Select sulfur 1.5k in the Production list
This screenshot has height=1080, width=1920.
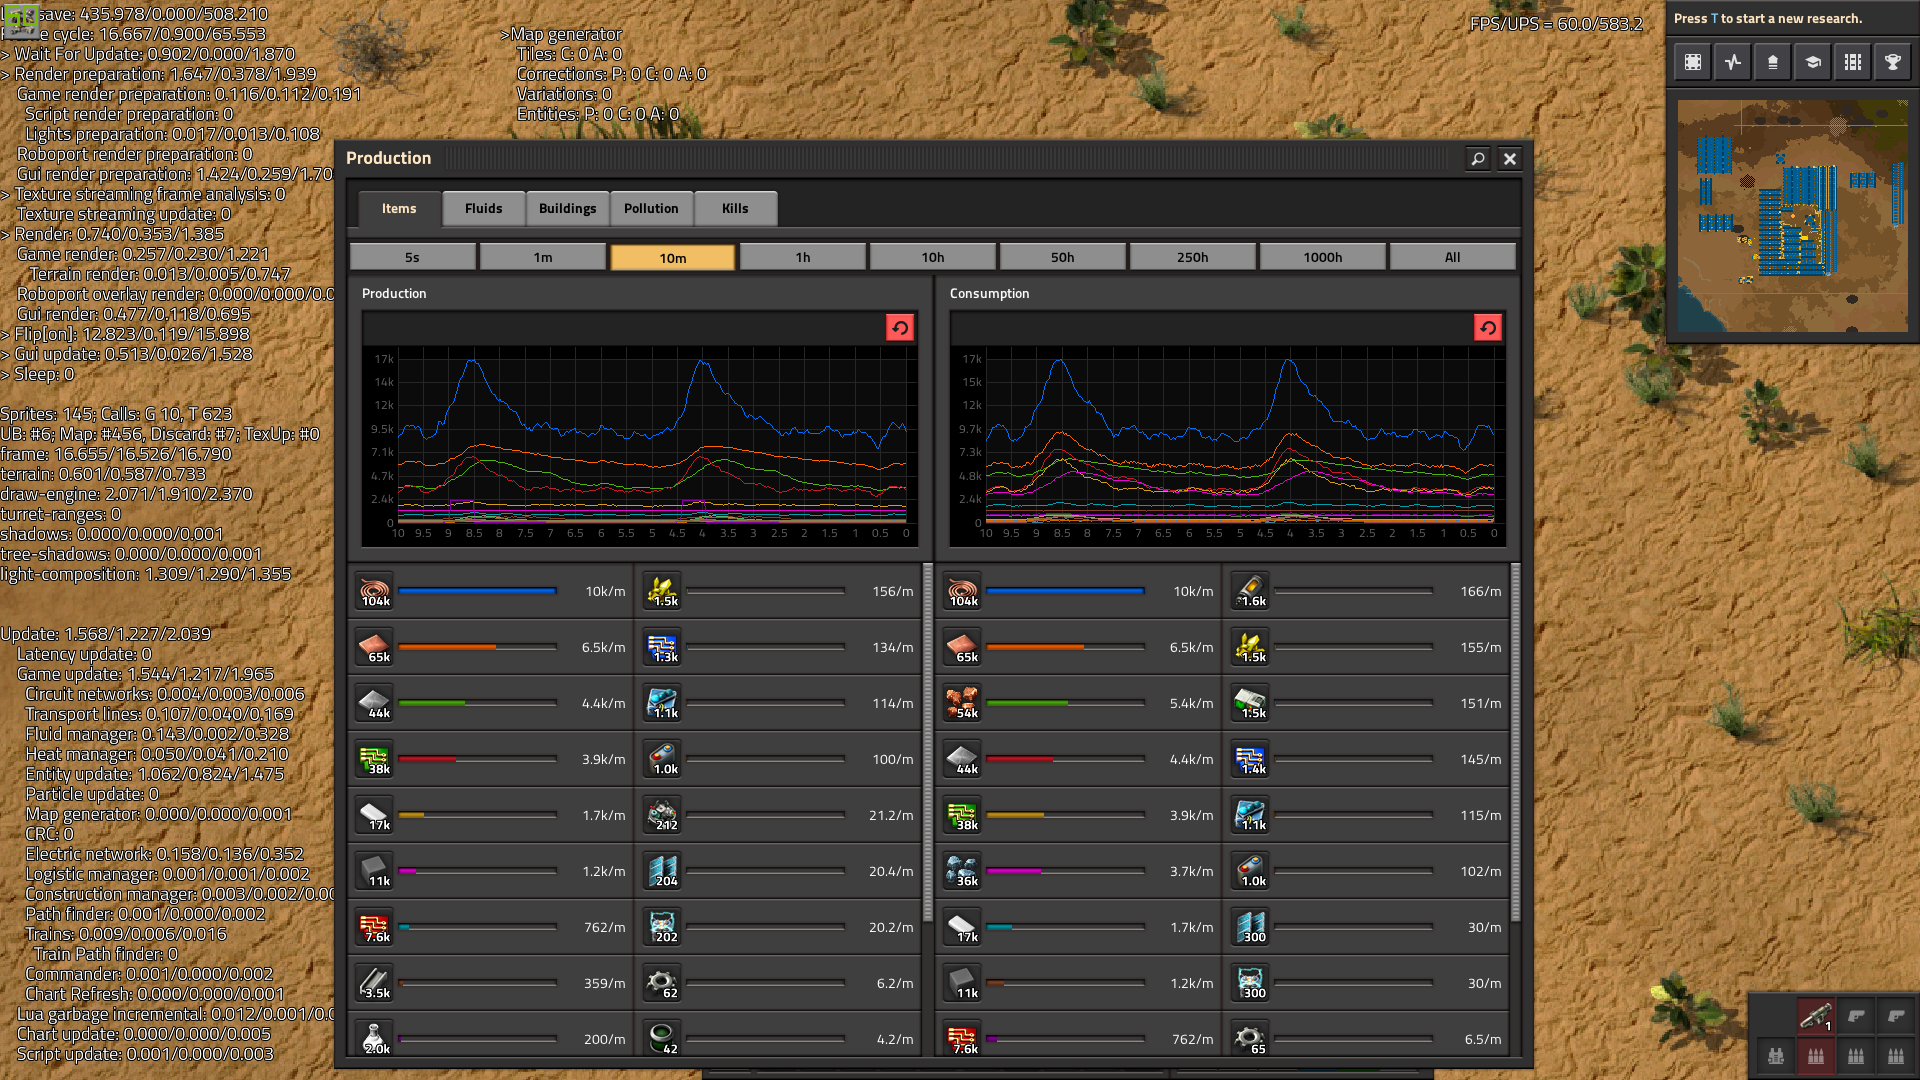point(663,591)
